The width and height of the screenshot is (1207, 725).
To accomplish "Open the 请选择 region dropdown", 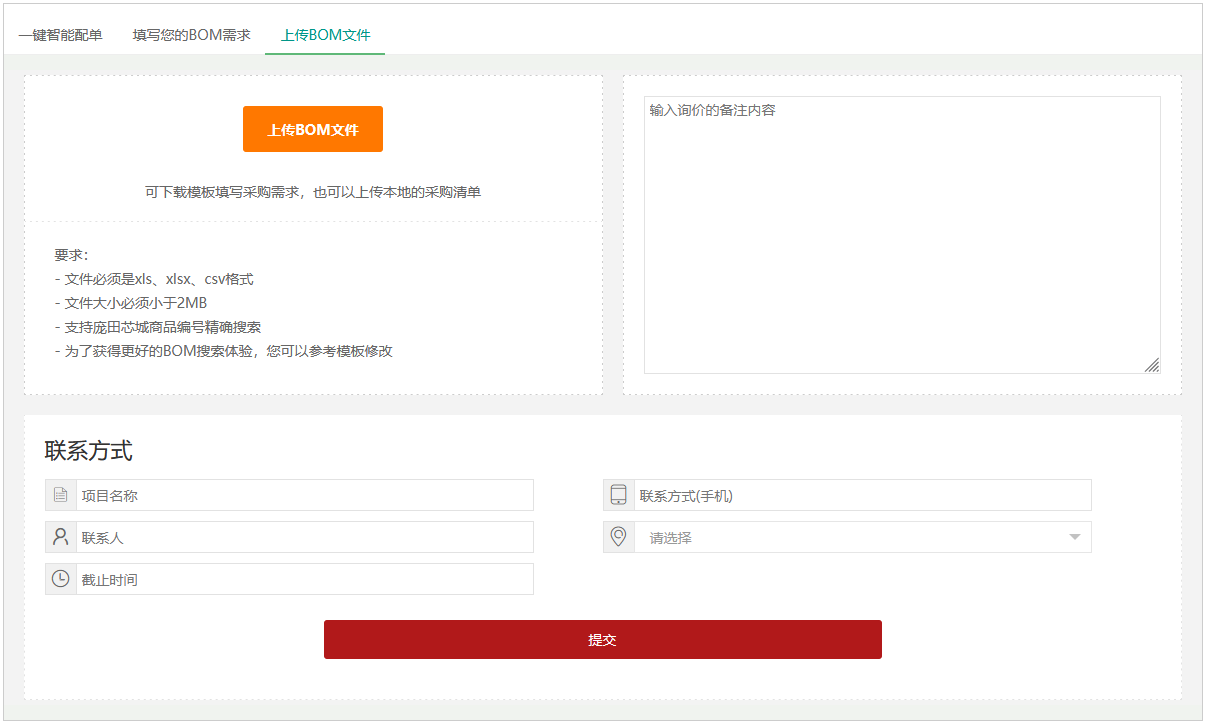I will [x=863, y=537].
